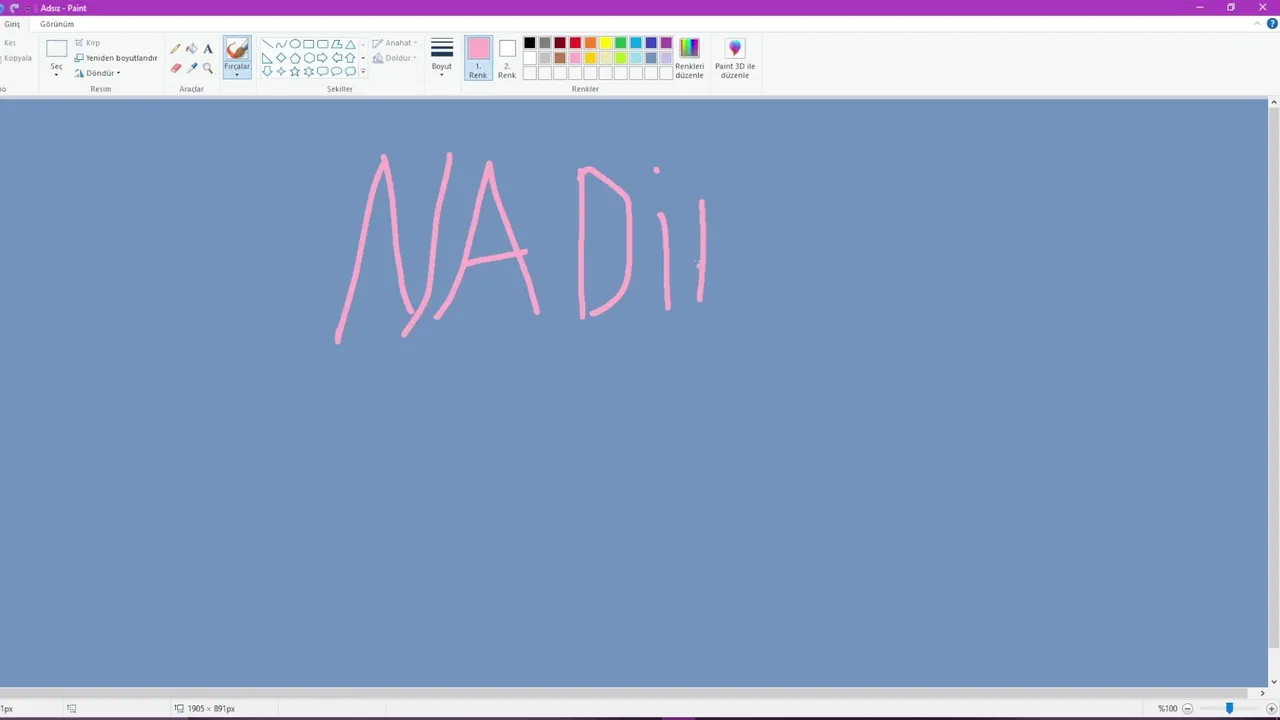The height and width of the screenshot is (720, 1280).
Task: Choose the yellow color swatch
Action: (x=605, y=43)
